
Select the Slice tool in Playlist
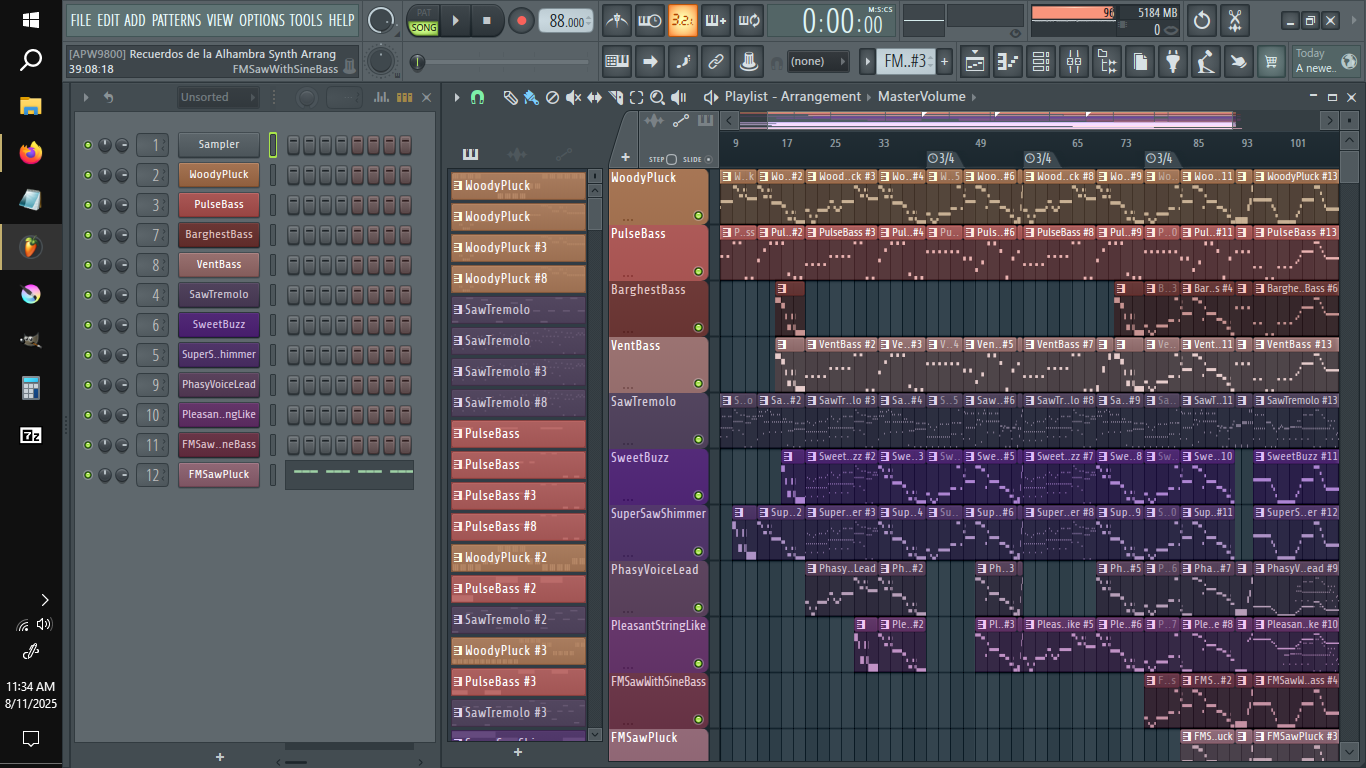[615, 97]
